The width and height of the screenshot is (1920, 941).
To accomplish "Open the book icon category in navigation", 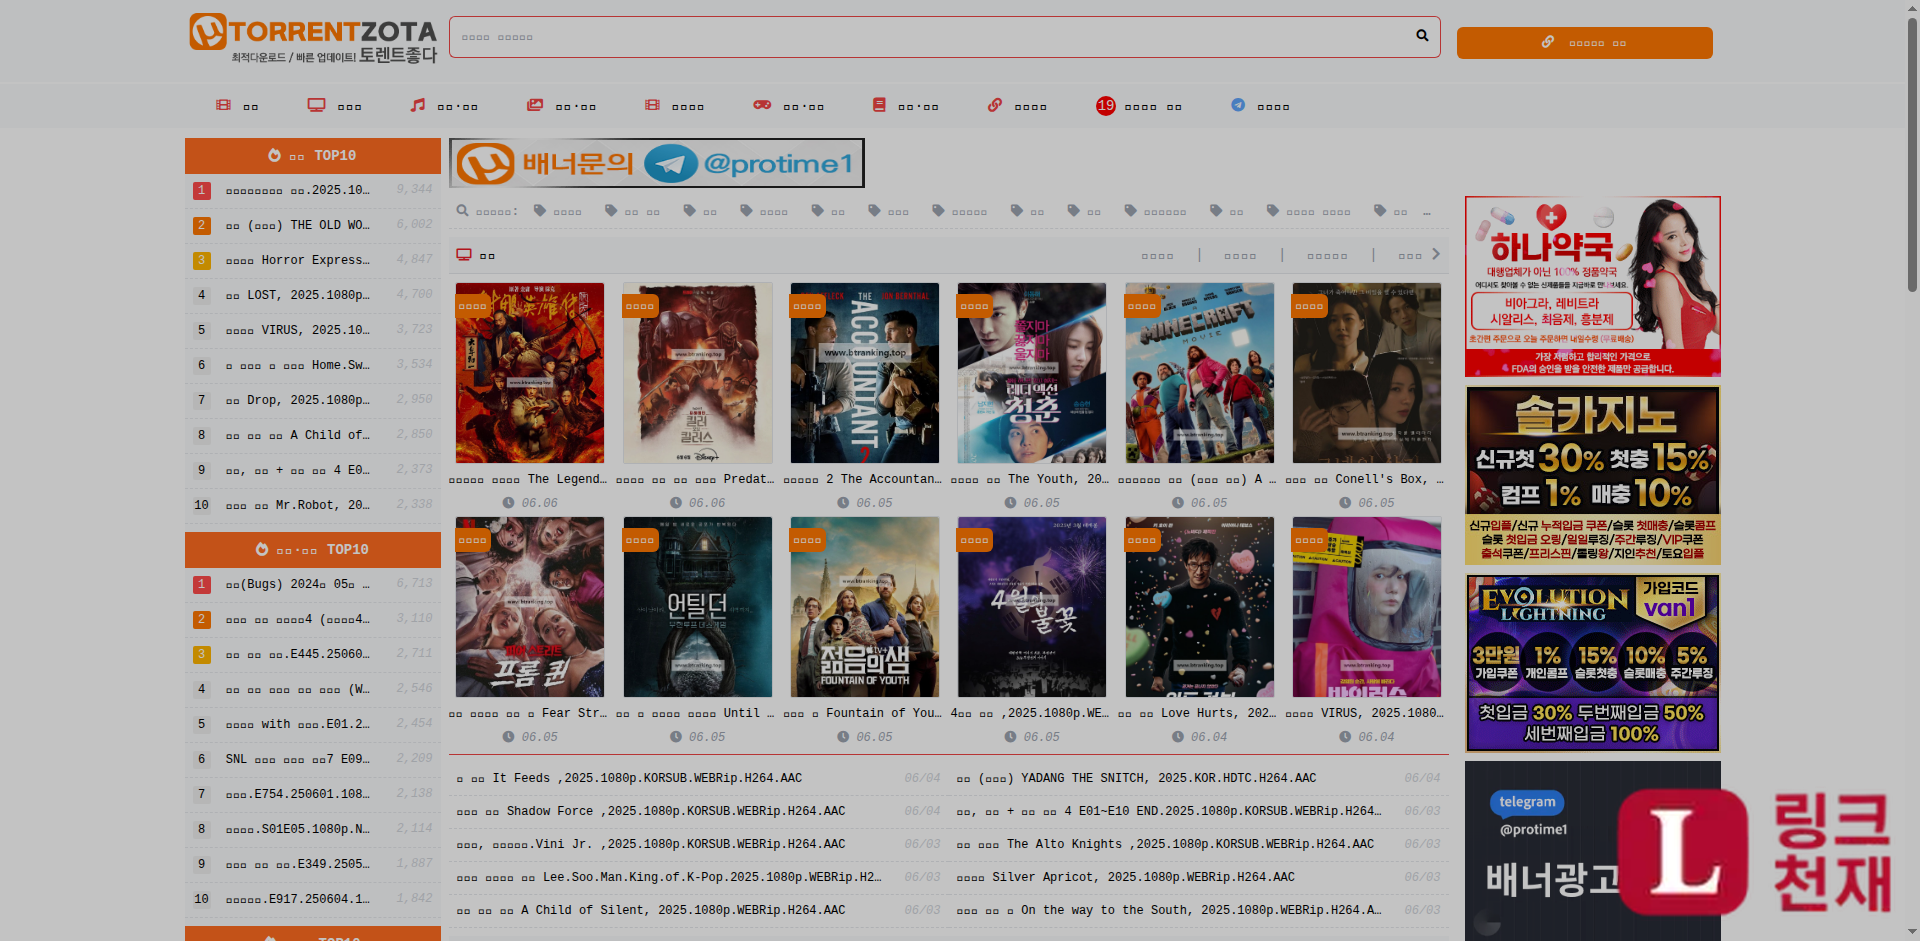I will (x=879, y=105).
